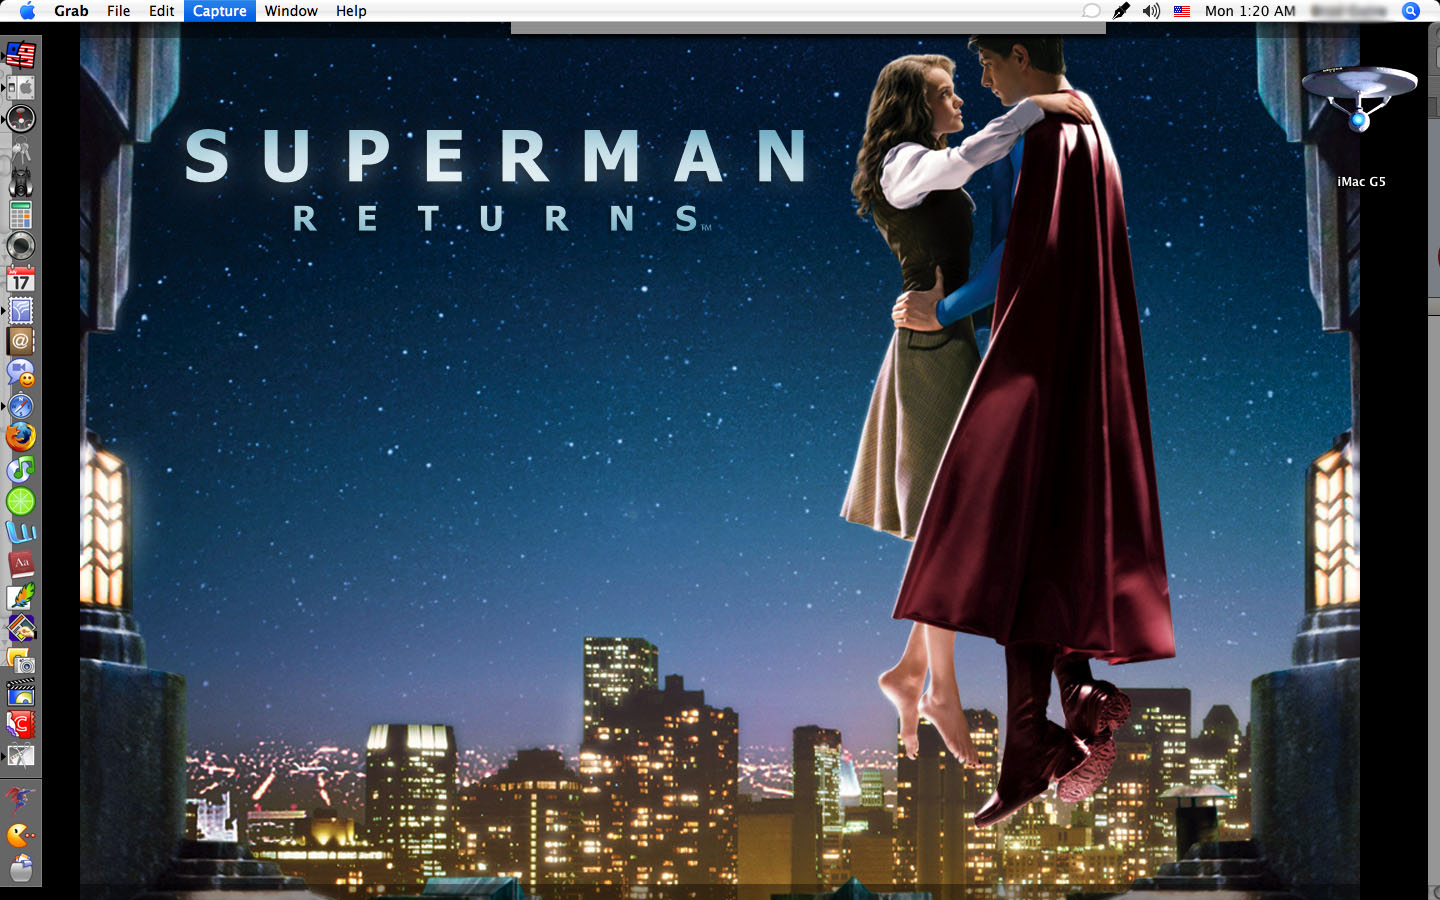Open the Window menu
Viewport: 1440px width, 900px height.
point(291,11)
